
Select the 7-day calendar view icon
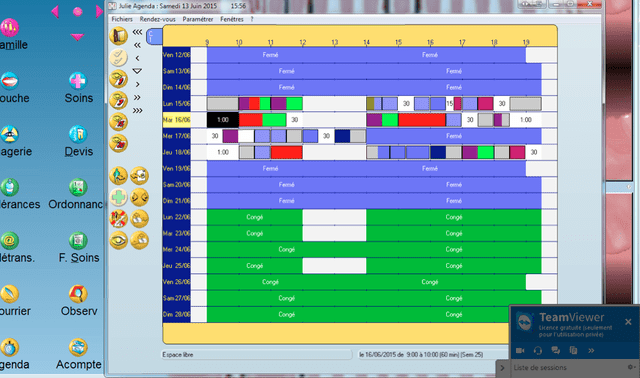(x=118, y=100)
